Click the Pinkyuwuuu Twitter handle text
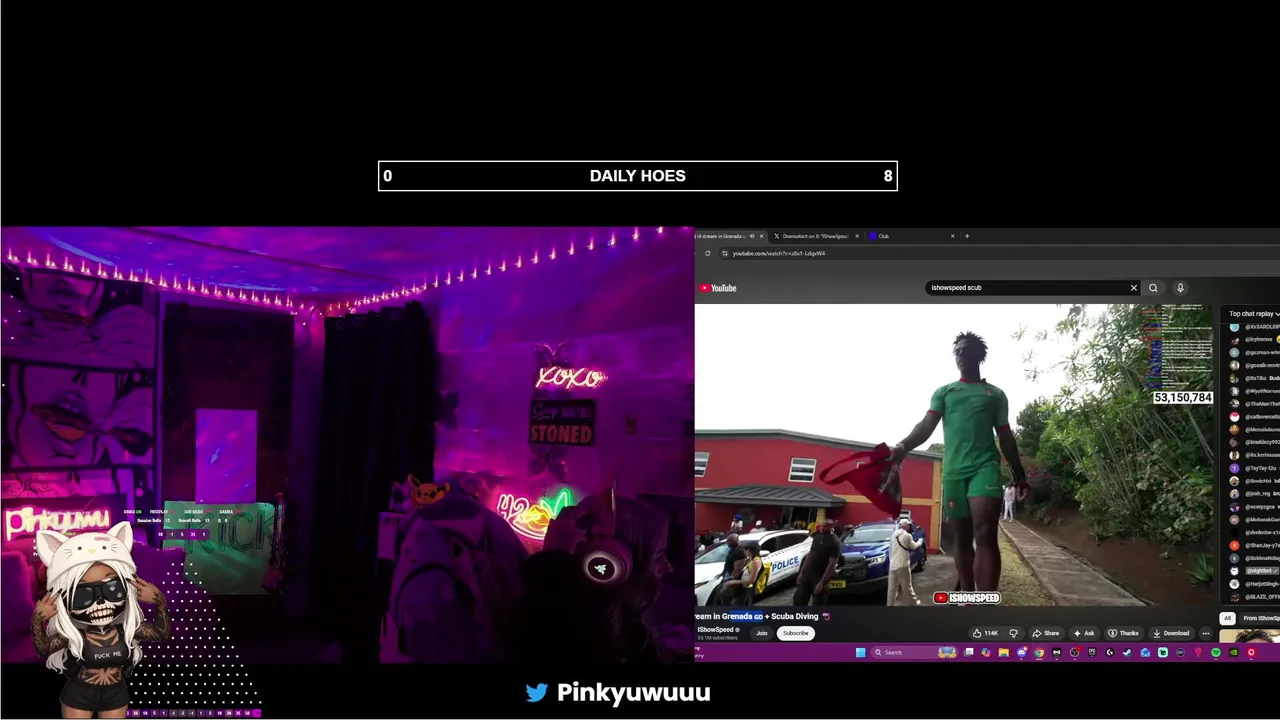This screenshot has height=720, width=1280. tap(633, 692)
